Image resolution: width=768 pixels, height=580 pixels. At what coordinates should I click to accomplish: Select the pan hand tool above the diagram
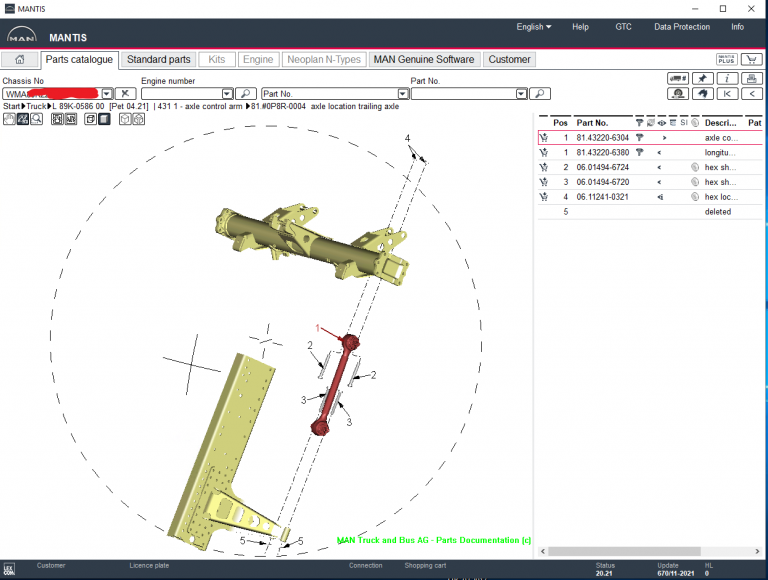click(x=9, y=119)
